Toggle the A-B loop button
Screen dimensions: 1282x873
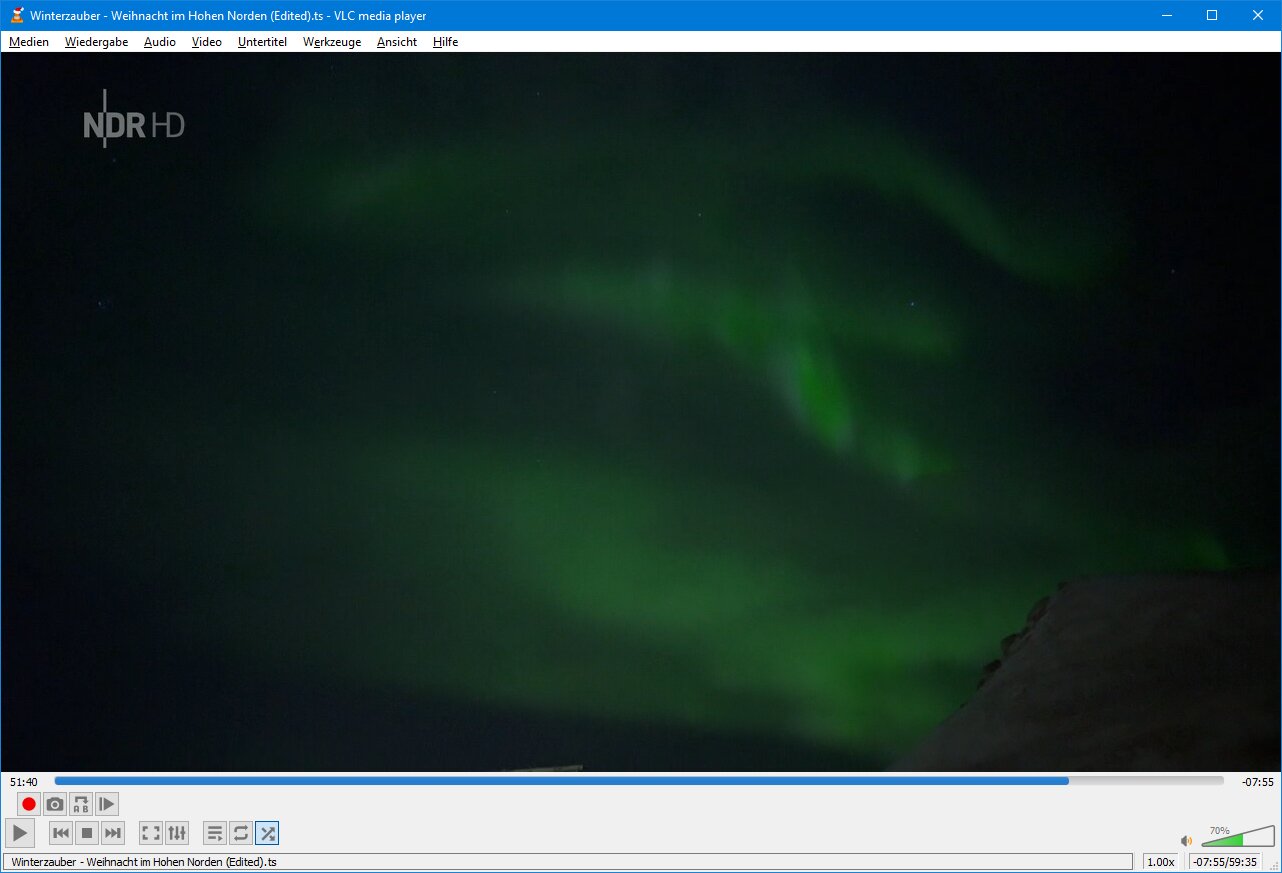click(x=81, y=804)
